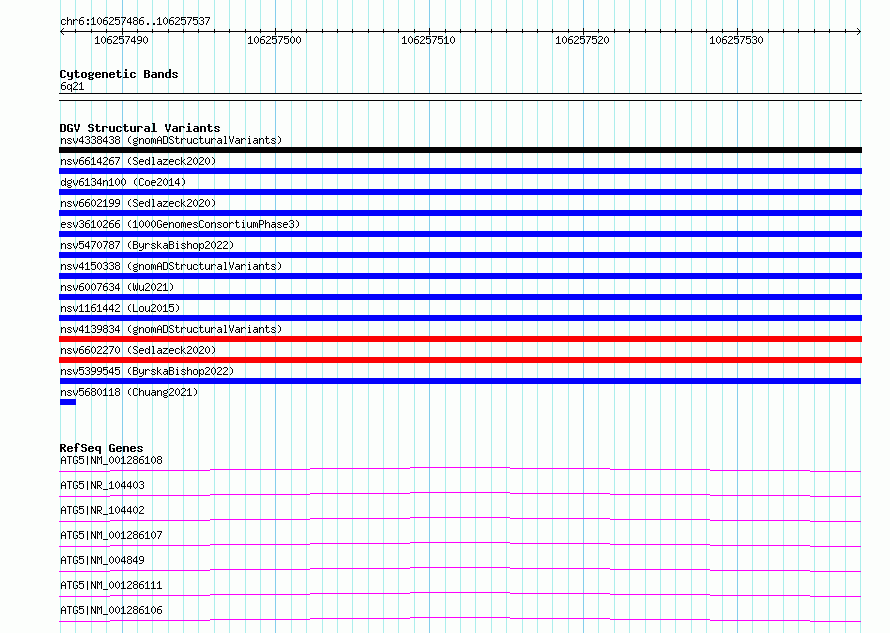Open transcript ATG5|NM_004849

coord(102,560)
